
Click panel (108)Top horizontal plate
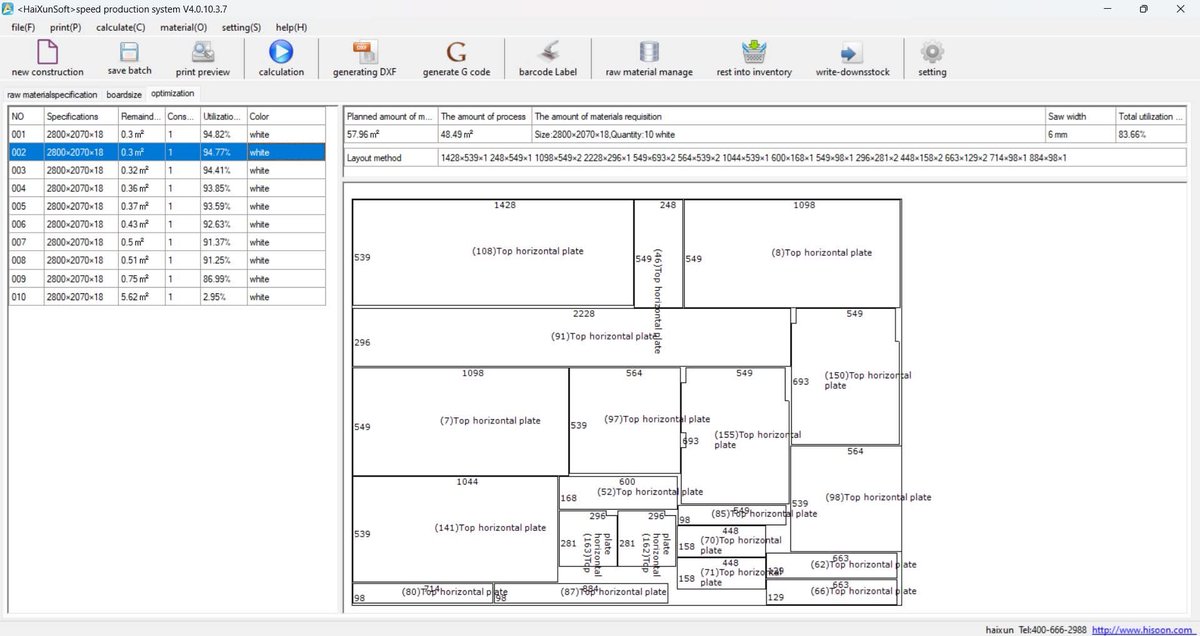[x=493, y=252]
